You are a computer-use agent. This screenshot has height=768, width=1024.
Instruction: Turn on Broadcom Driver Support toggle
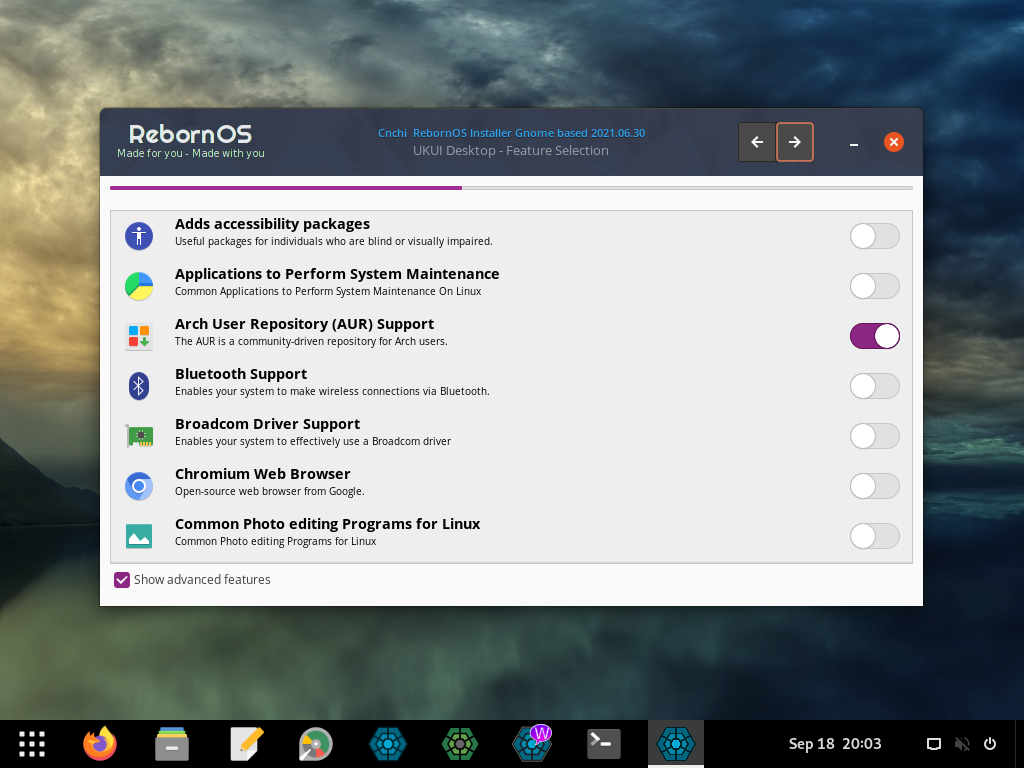click(x=874, y=436)
